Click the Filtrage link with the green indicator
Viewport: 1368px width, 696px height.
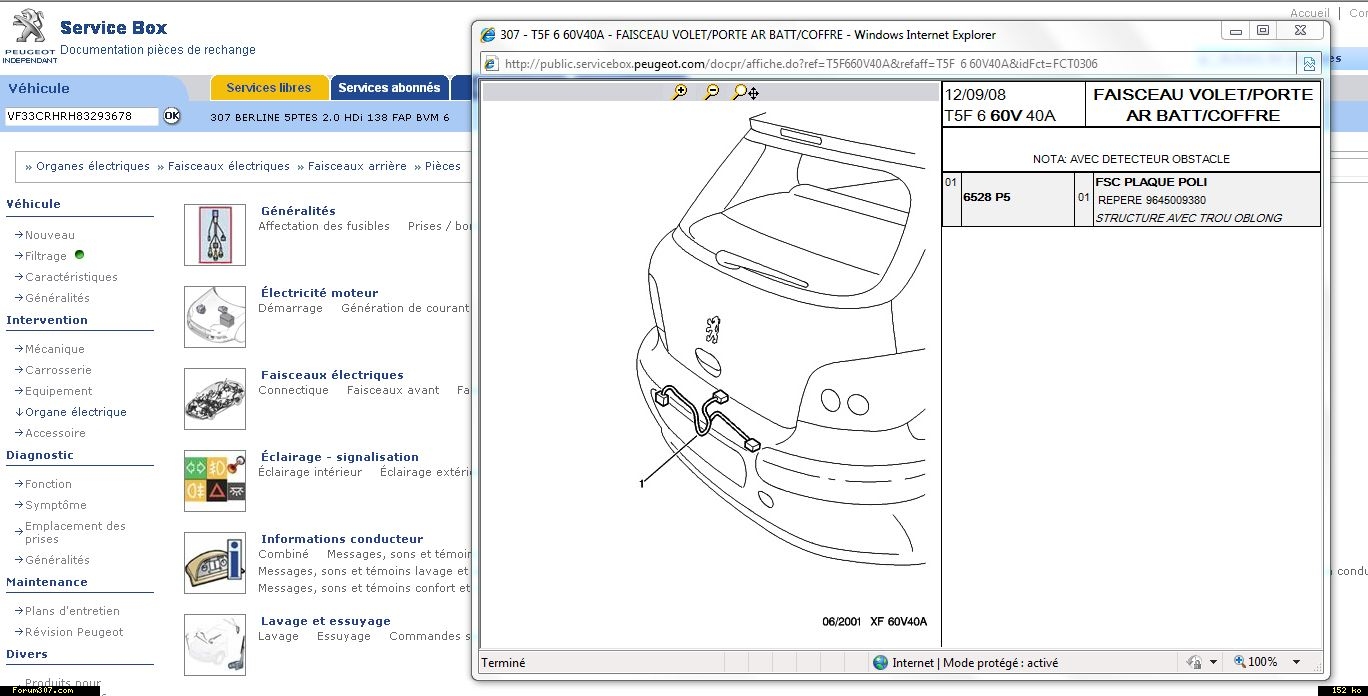click(x=46, y=256)
